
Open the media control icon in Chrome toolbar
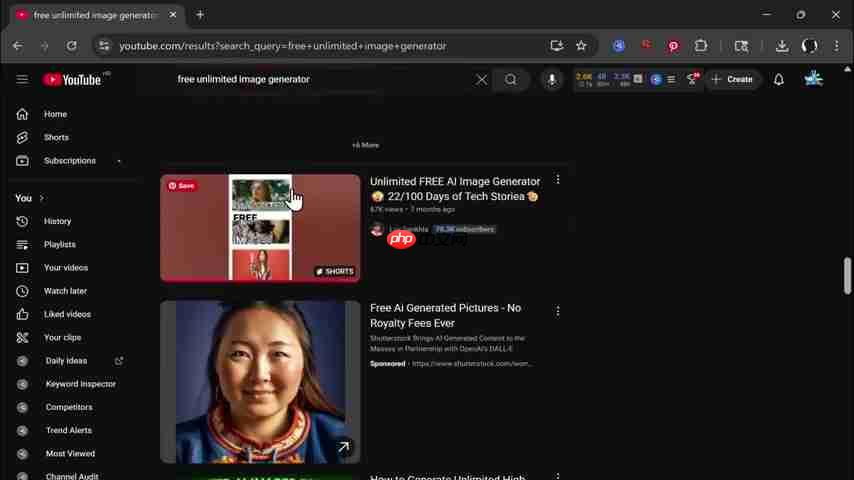[x=741, y=46]
